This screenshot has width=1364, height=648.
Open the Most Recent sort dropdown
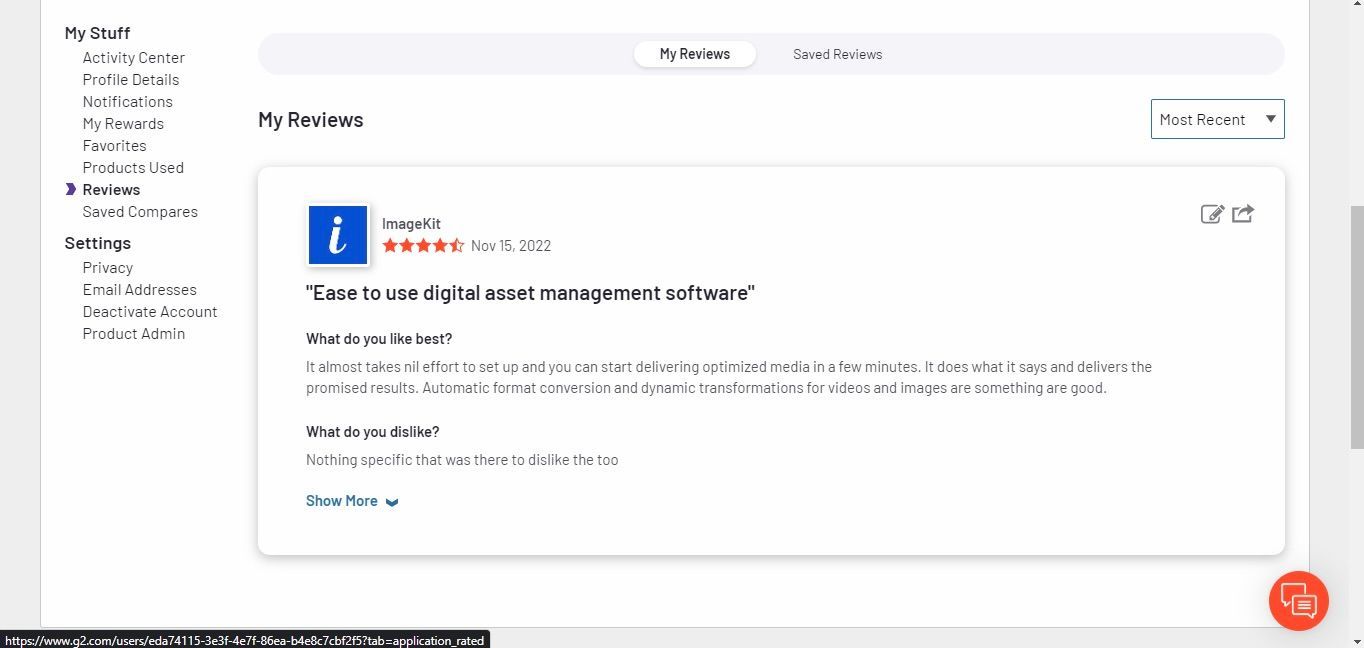1217,119
